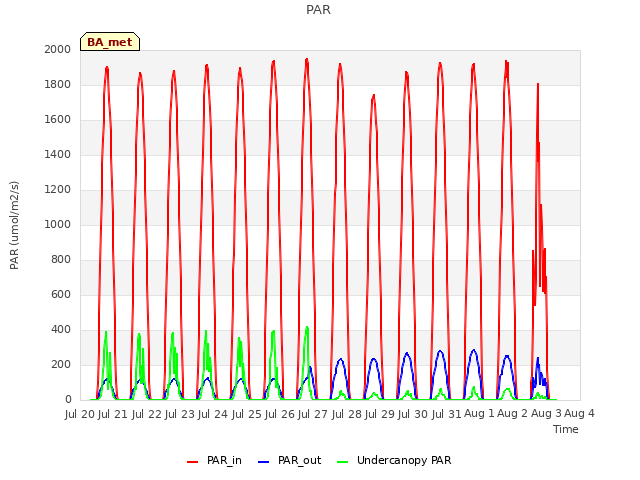Click the Jul 27 x-axis label
The height and width of the screenshot is (480, 640).
pos(313,414)
